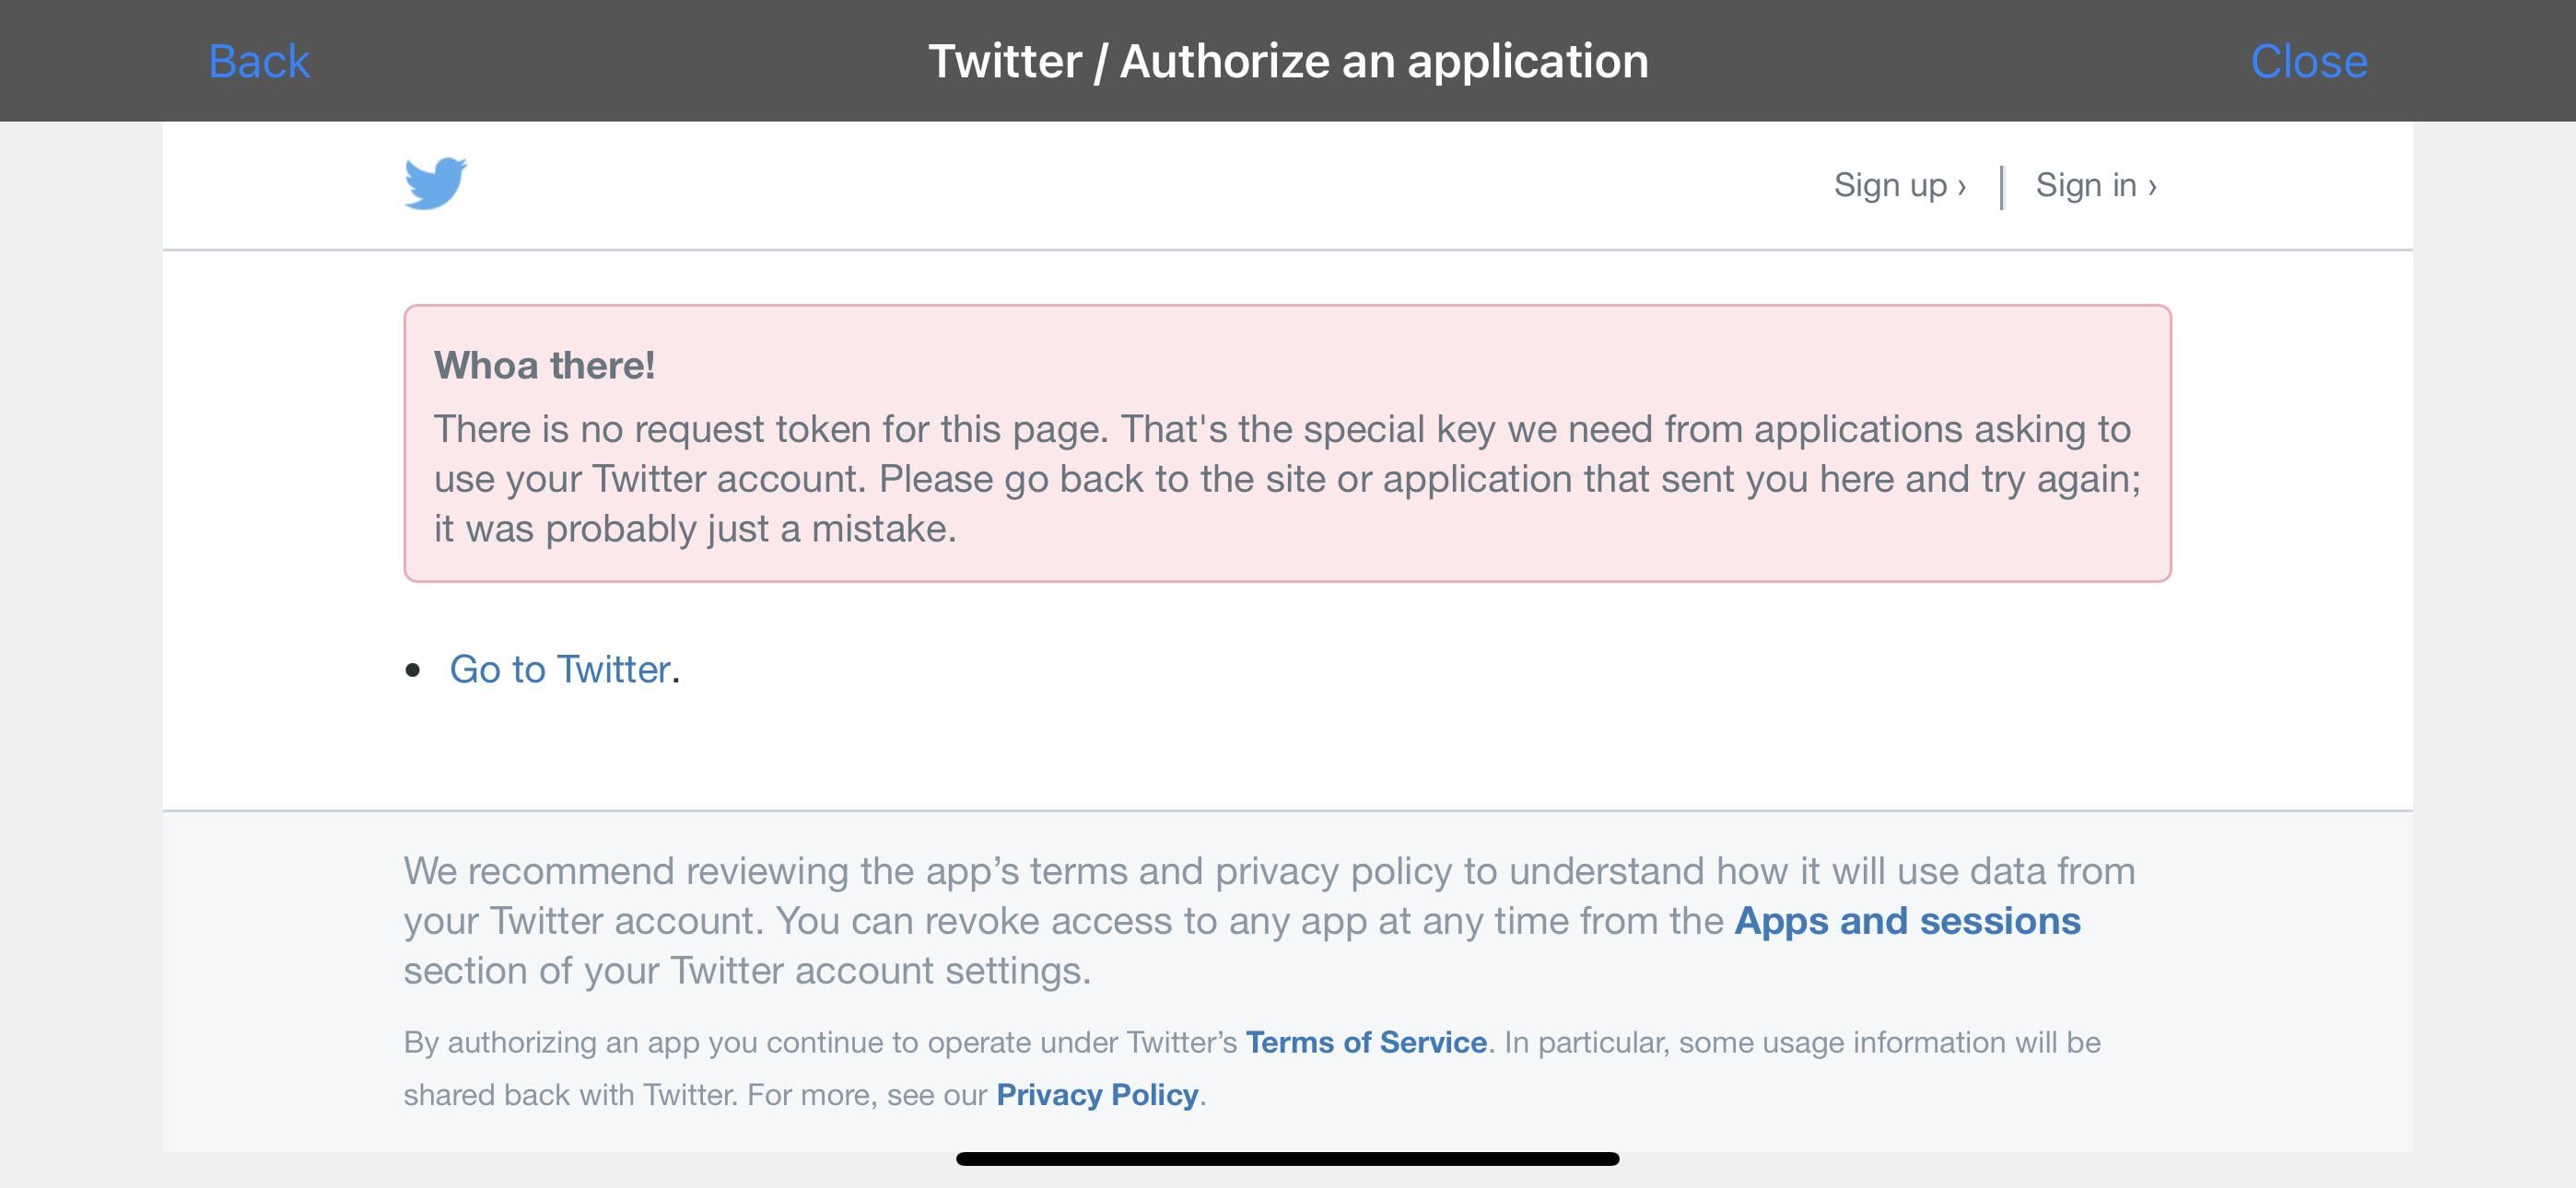Tap Close in the top bar

(x=2309, y=61)
